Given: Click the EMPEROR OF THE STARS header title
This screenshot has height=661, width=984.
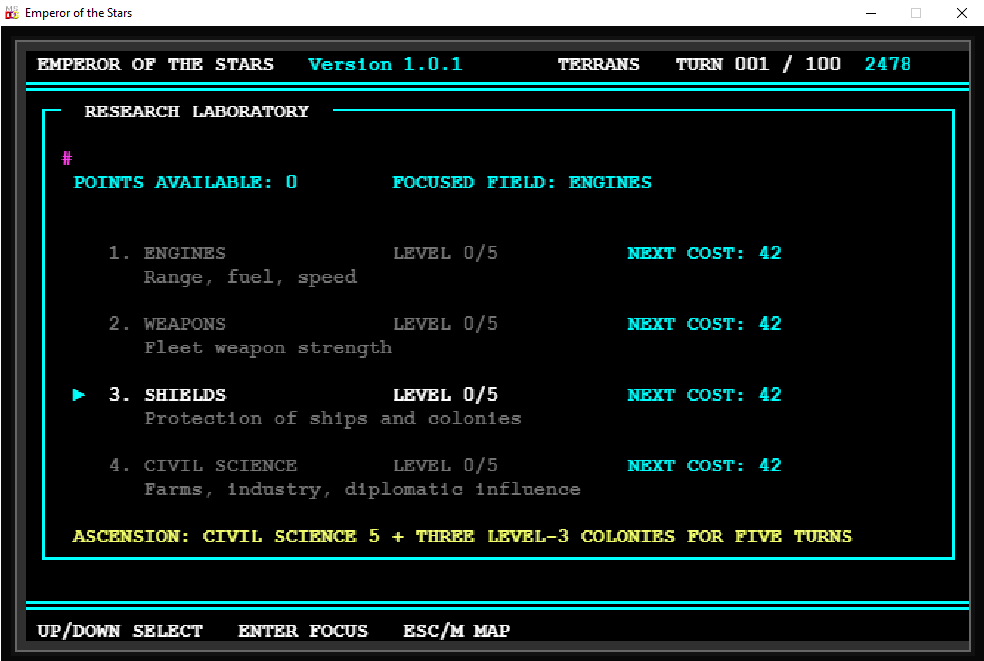Looking at the screenshot, I should click(x=156, y=65).
